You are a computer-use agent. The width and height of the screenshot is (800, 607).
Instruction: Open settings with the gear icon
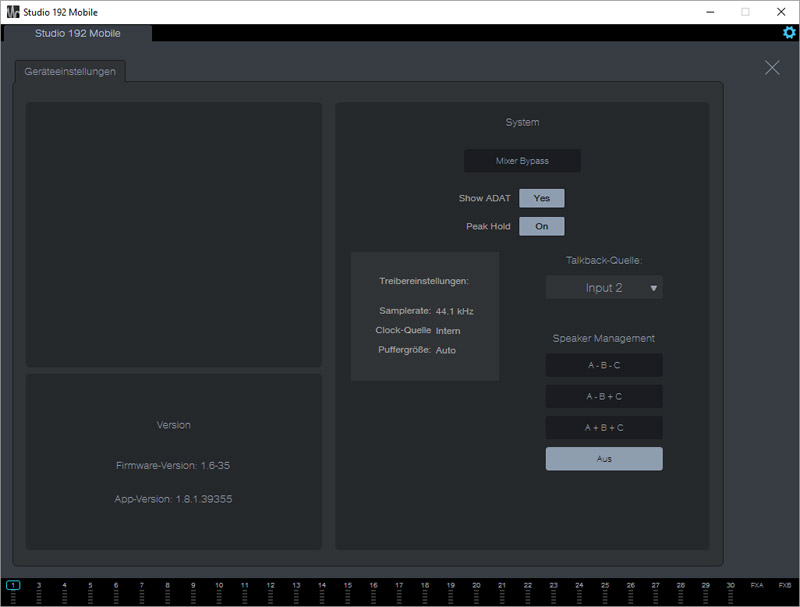(789, 32)
